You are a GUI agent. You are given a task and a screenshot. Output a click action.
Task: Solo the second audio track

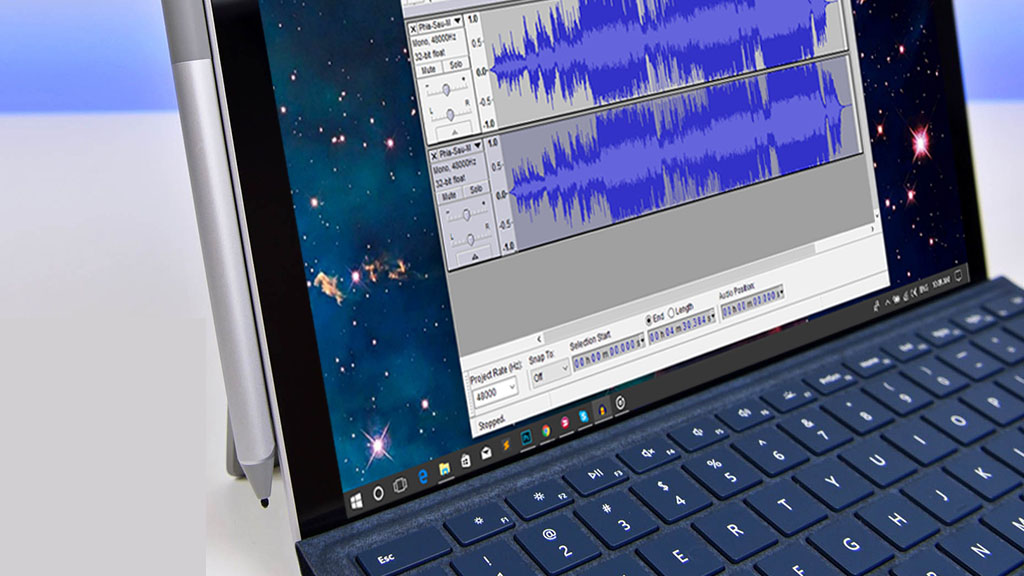coord(476,189)
